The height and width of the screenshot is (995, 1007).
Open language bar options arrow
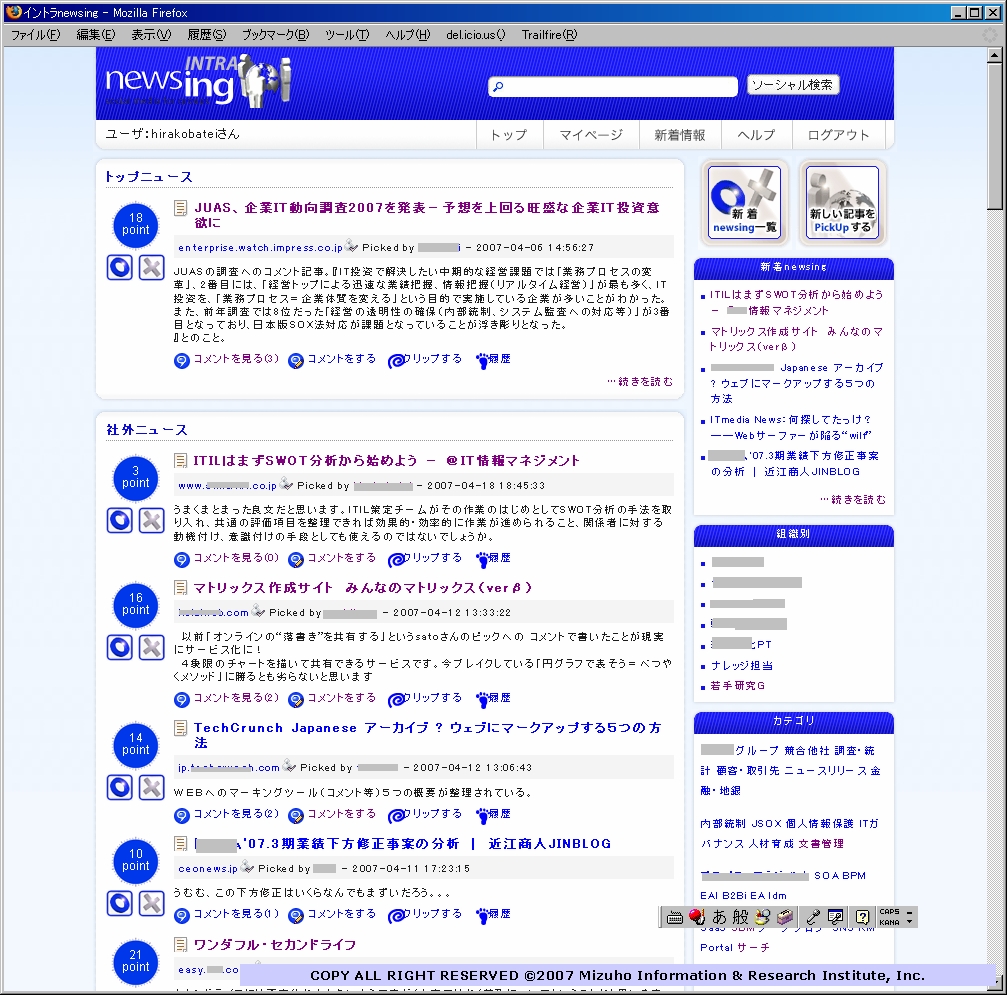909,922
